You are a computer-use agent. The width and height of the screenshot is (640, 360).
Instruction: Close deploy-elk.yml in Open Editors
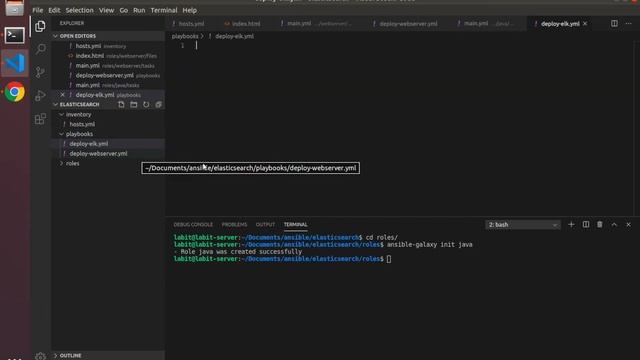62,95
